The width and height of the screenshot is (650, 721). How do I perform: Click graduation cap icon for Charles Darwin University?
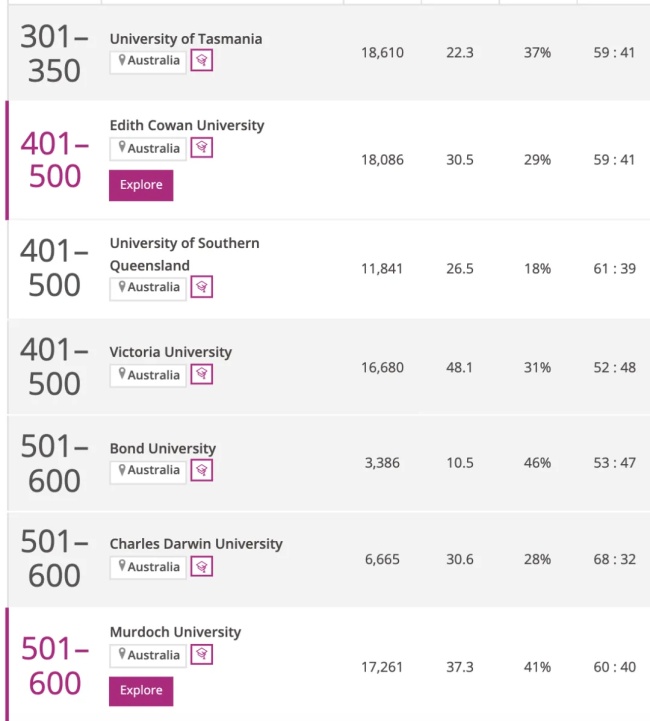click(x=201, y=566)
